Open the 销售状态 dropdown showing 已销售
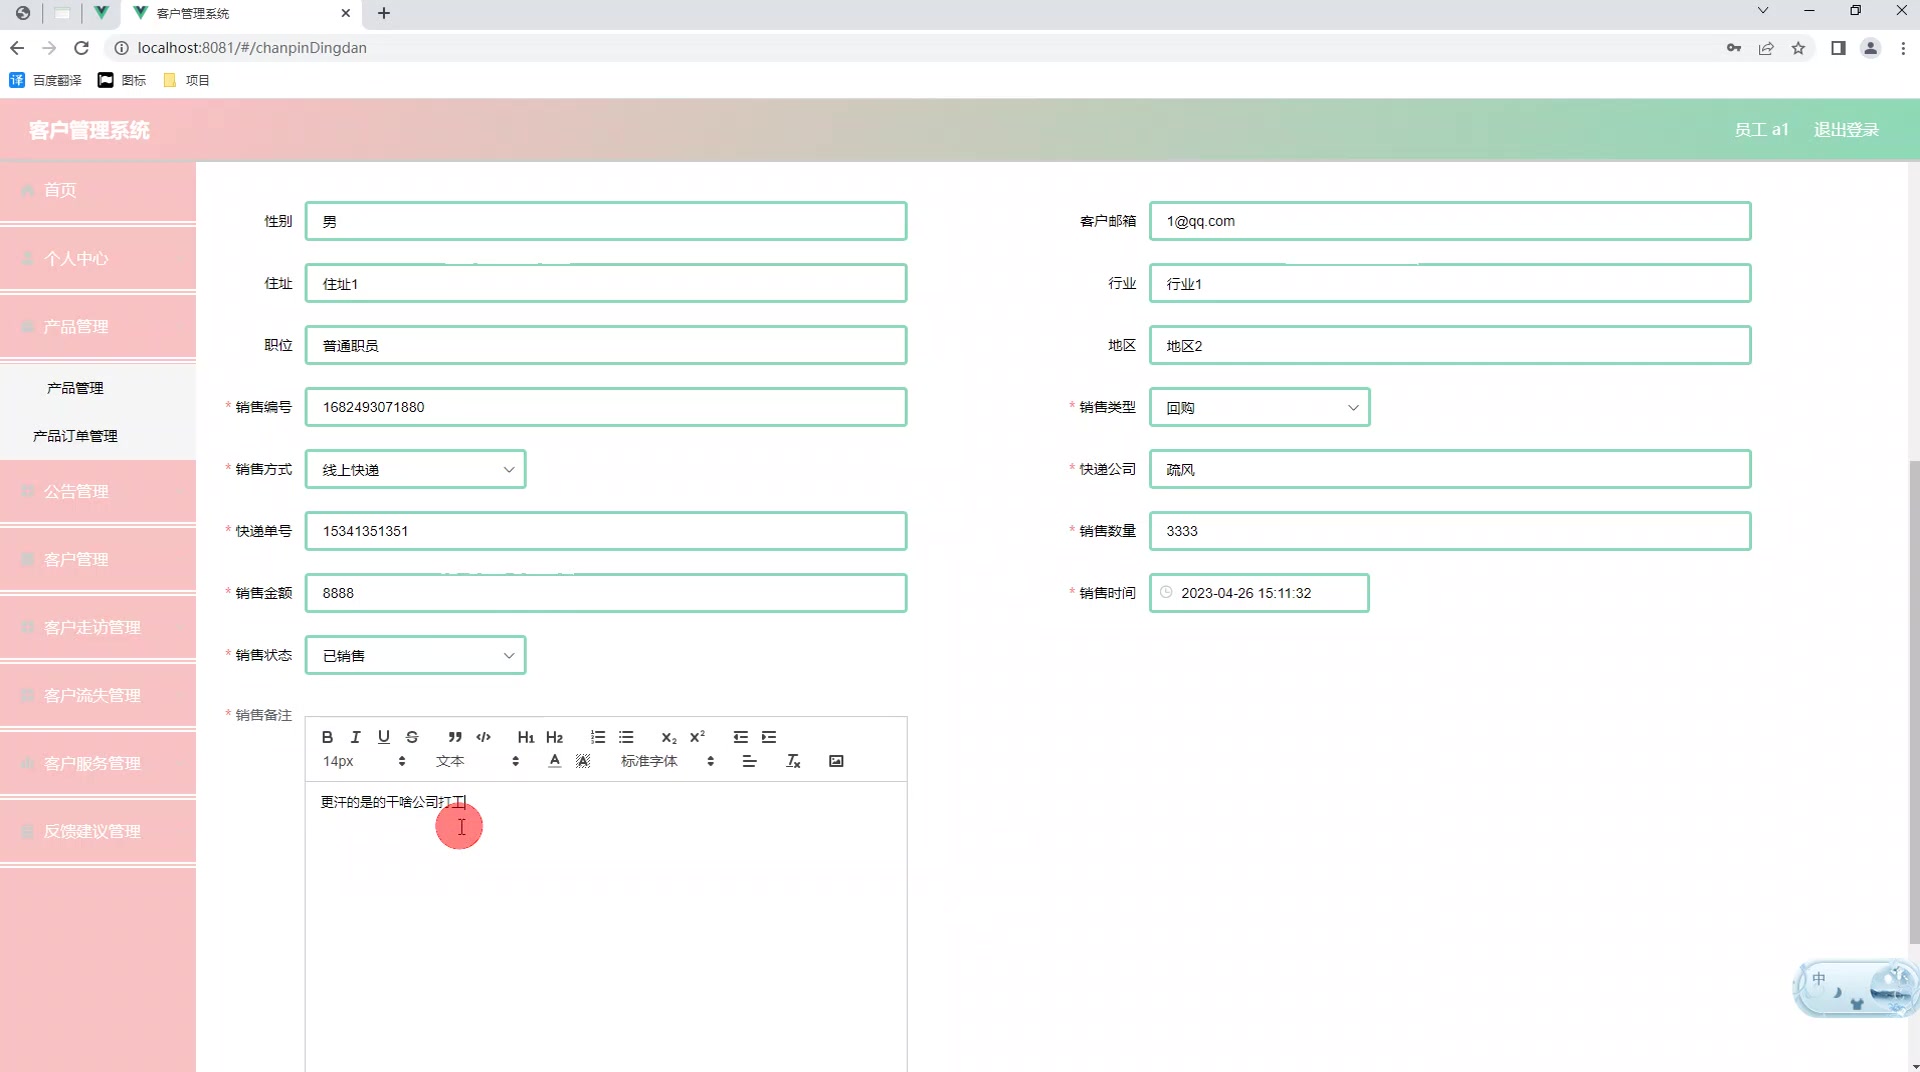The height and width of the screenshot is (1072, 1920). tap(415, 655)
